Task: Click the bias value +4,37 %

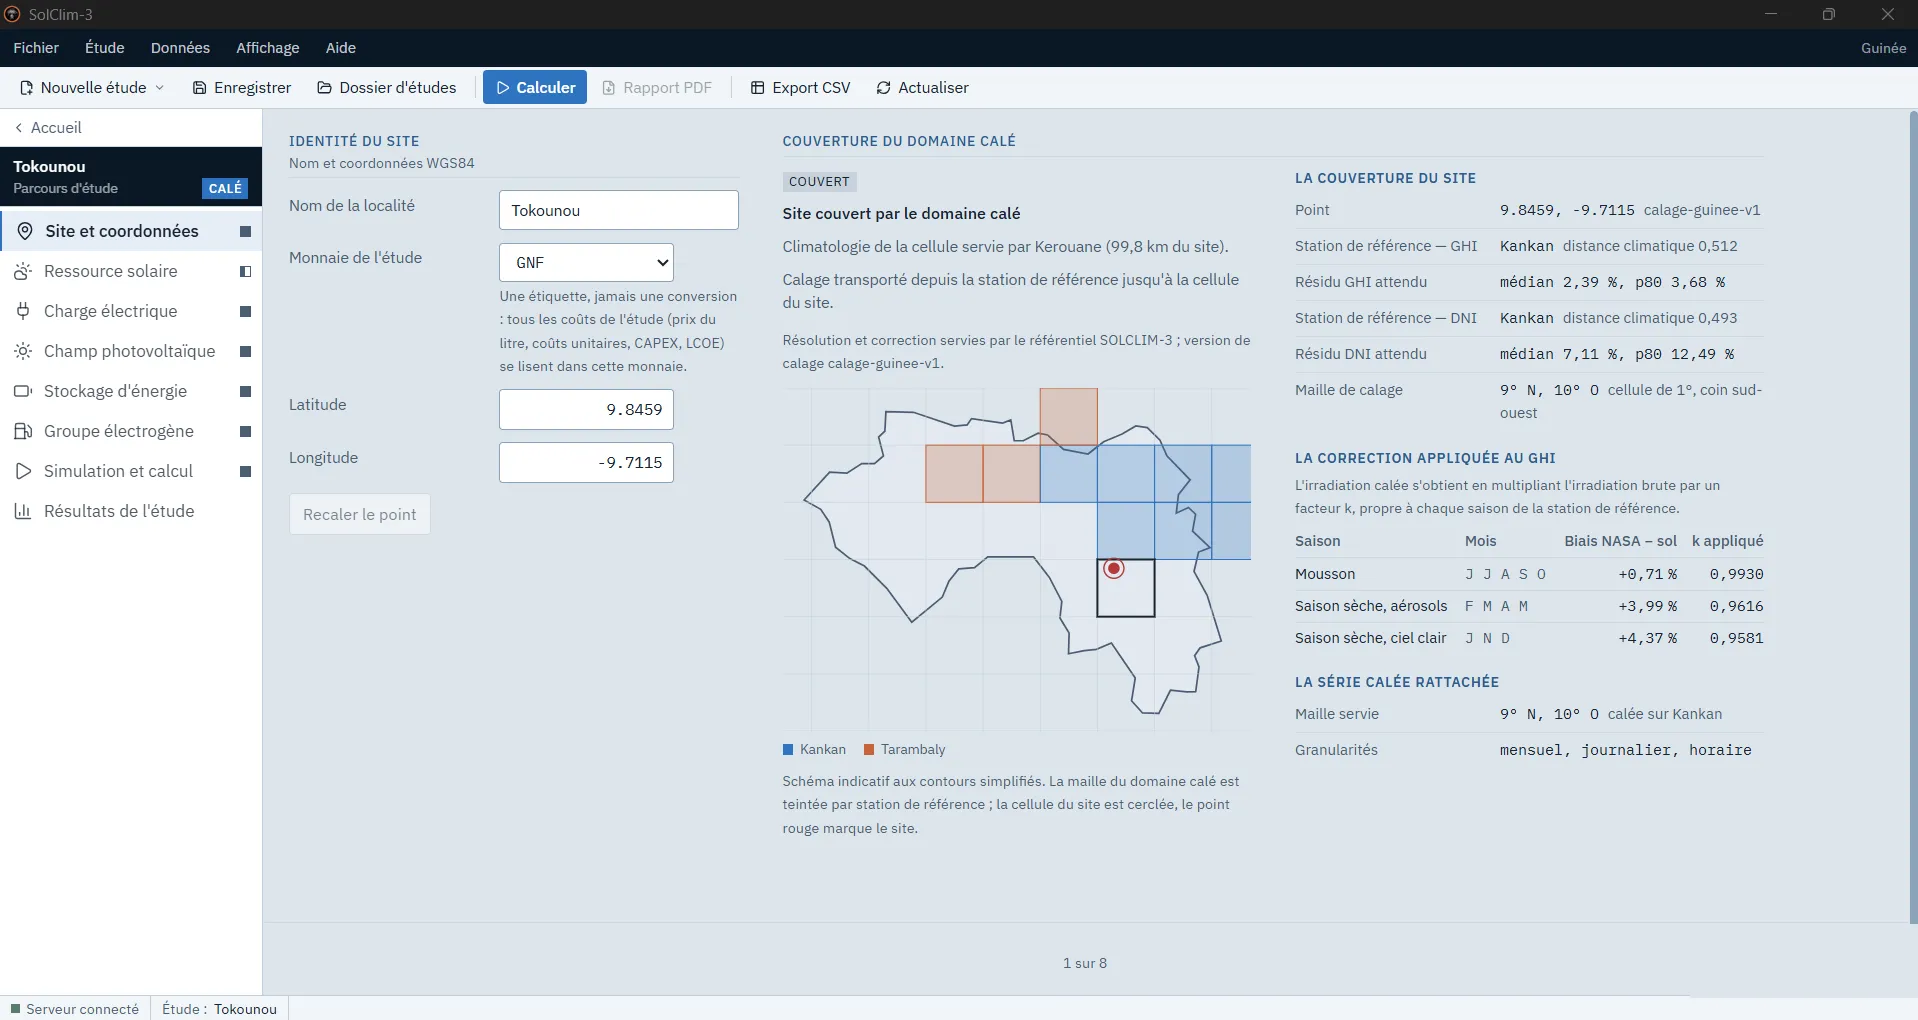Action: (x=1647, y=638)
